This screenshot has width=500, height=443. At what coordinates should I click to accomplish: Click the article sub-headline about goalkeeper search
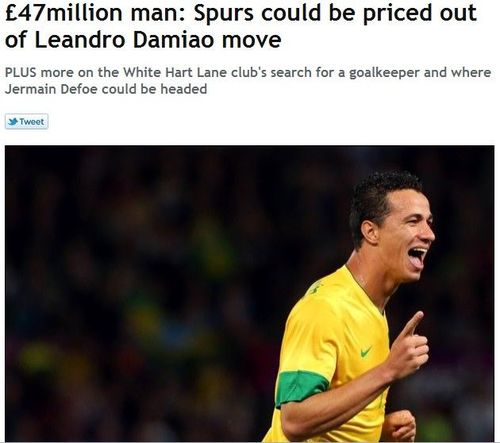click(248, 81)
